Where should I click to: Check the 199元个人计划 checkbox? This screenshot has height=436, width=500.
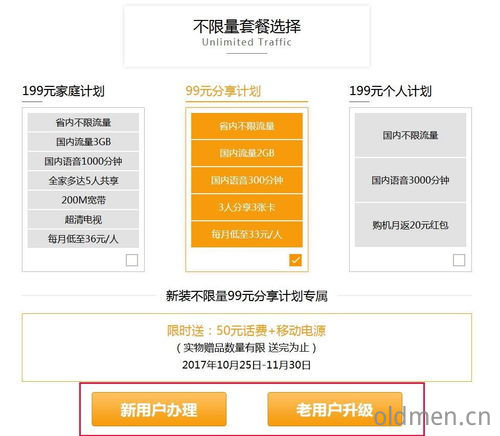coord(459,260)
